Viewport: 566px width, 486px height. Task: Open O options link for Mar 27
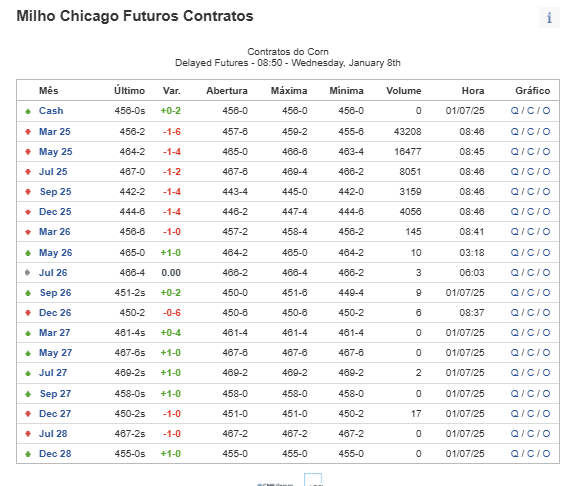pos(546,333)
